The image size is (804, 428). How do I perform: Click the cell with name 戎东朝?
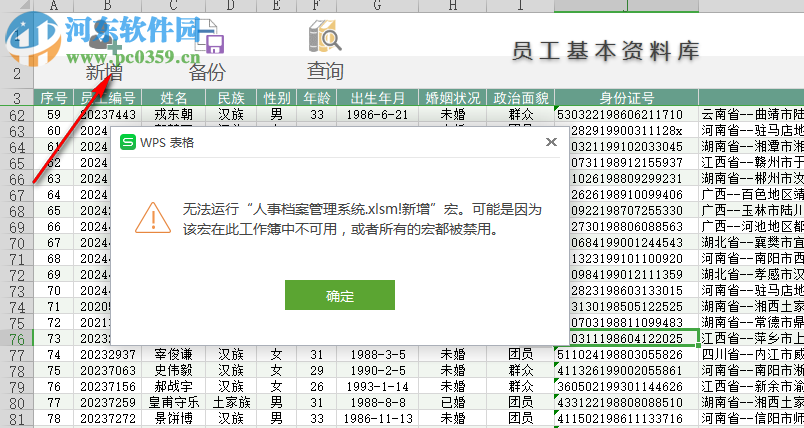[174, 114]
